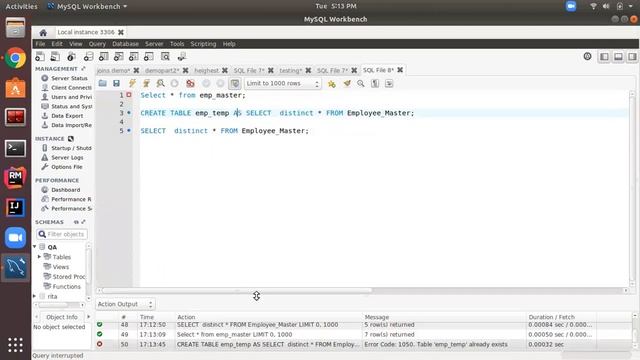Click the find magnifier icon in the editor toolbar
This screenshot has height=360, width=640.
tap(361, 83)
